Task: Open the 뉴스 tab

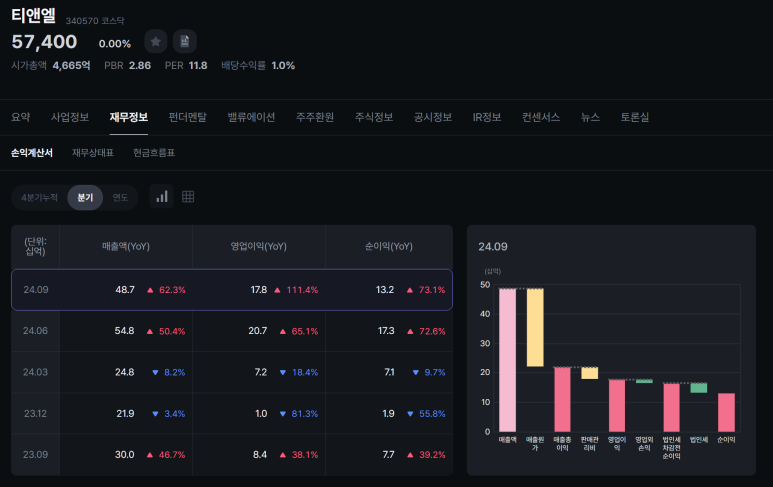Action: [x=590, y=117]
